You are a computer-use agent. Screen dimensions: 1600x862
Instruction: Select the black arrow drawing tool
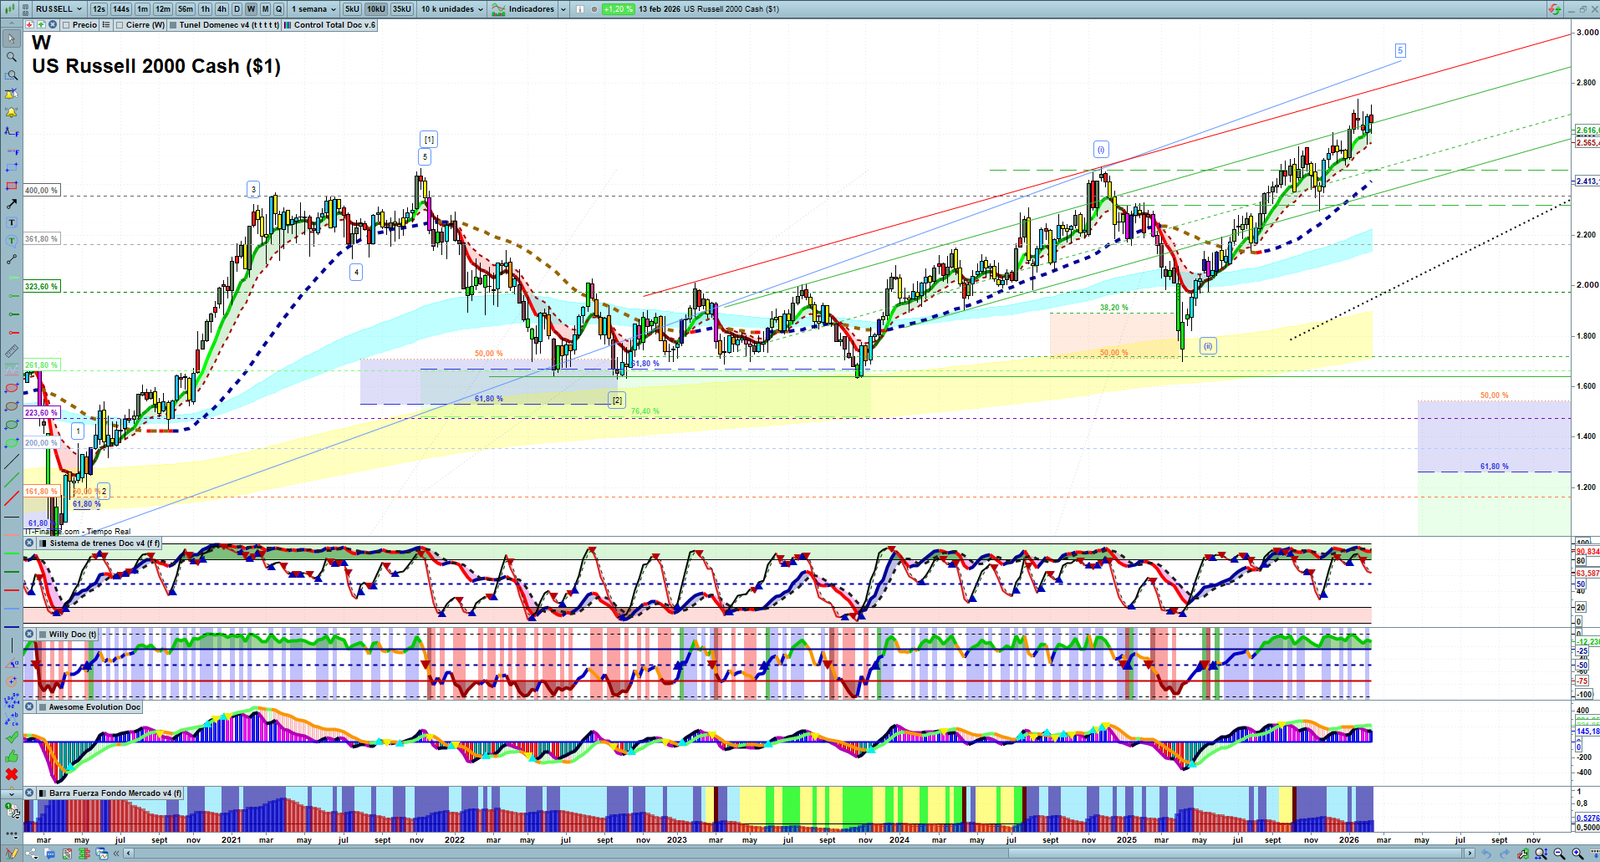[12, 204]
